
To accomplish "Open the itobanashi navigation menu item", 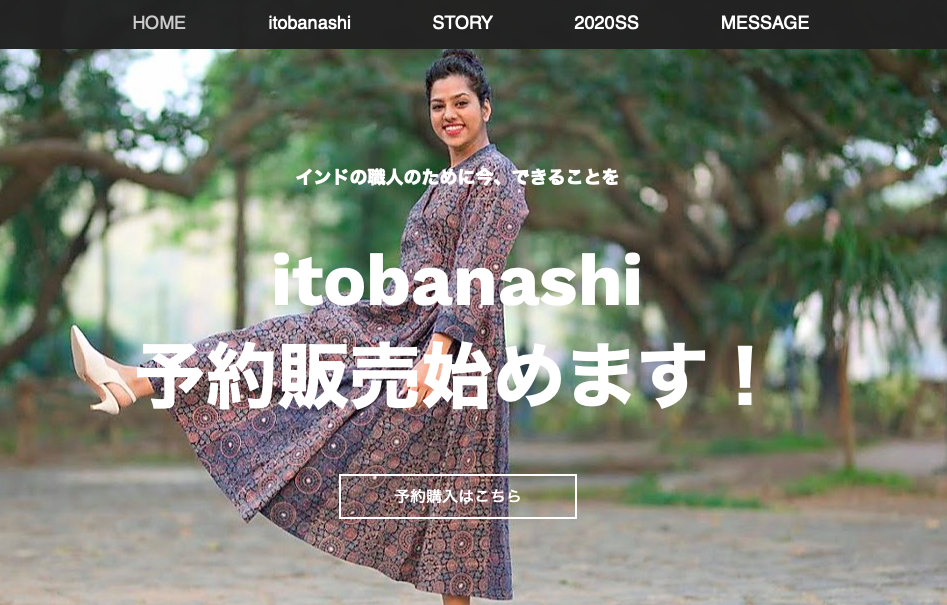I will pos(309,23).
